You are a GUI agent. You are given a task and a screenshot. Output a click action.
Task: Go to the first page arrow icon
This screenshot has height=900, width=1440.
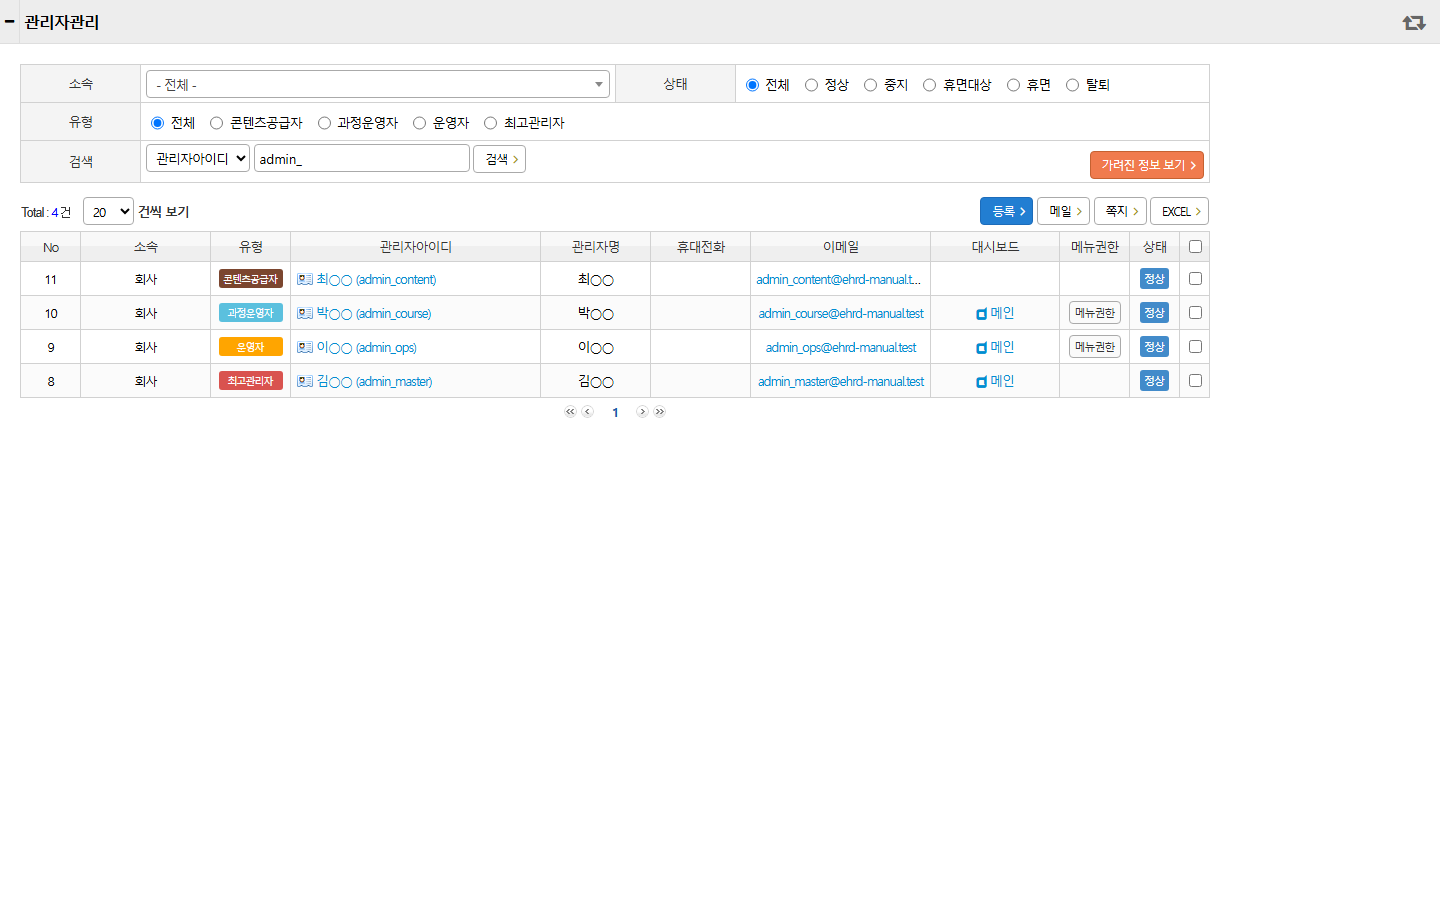pyautogui.click(x=570, y=412)
